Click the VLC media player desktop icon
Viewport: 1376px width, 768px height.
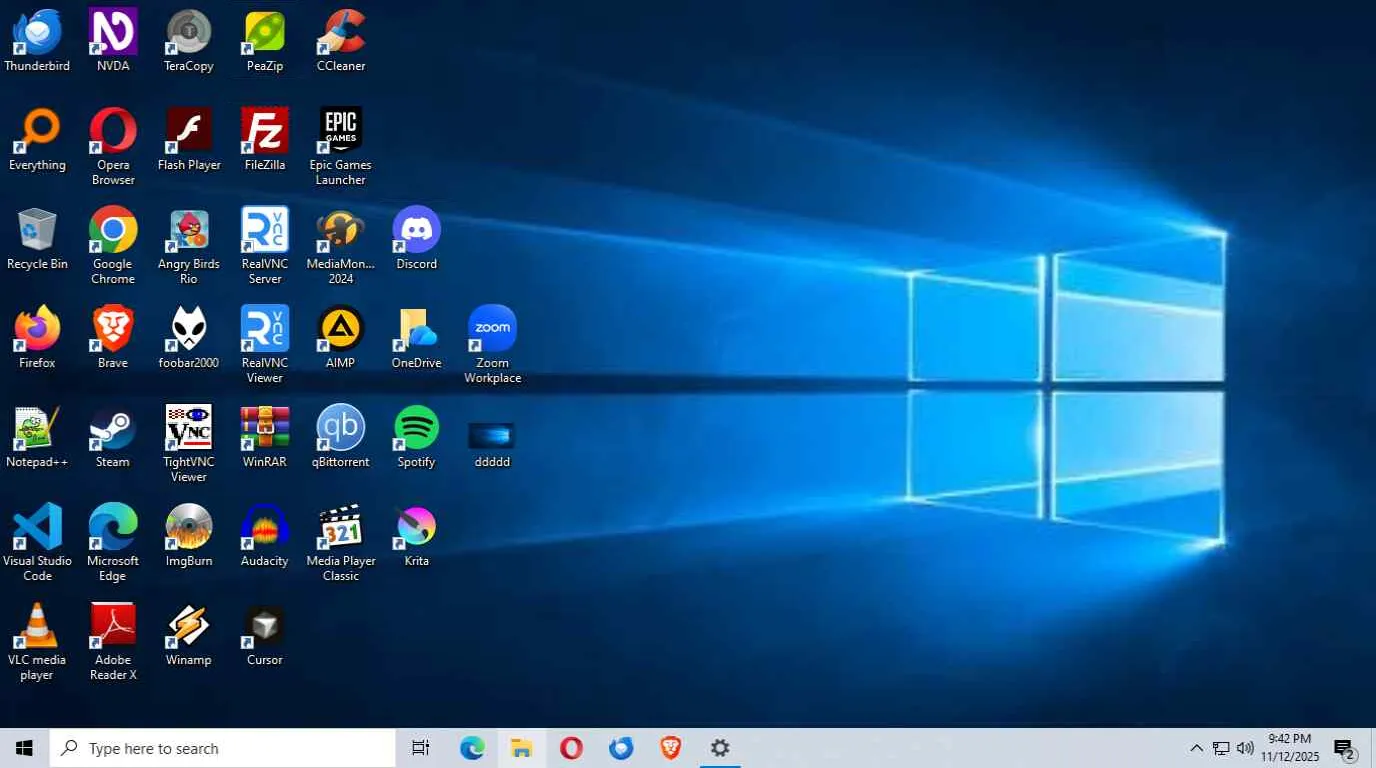point(37,642)
